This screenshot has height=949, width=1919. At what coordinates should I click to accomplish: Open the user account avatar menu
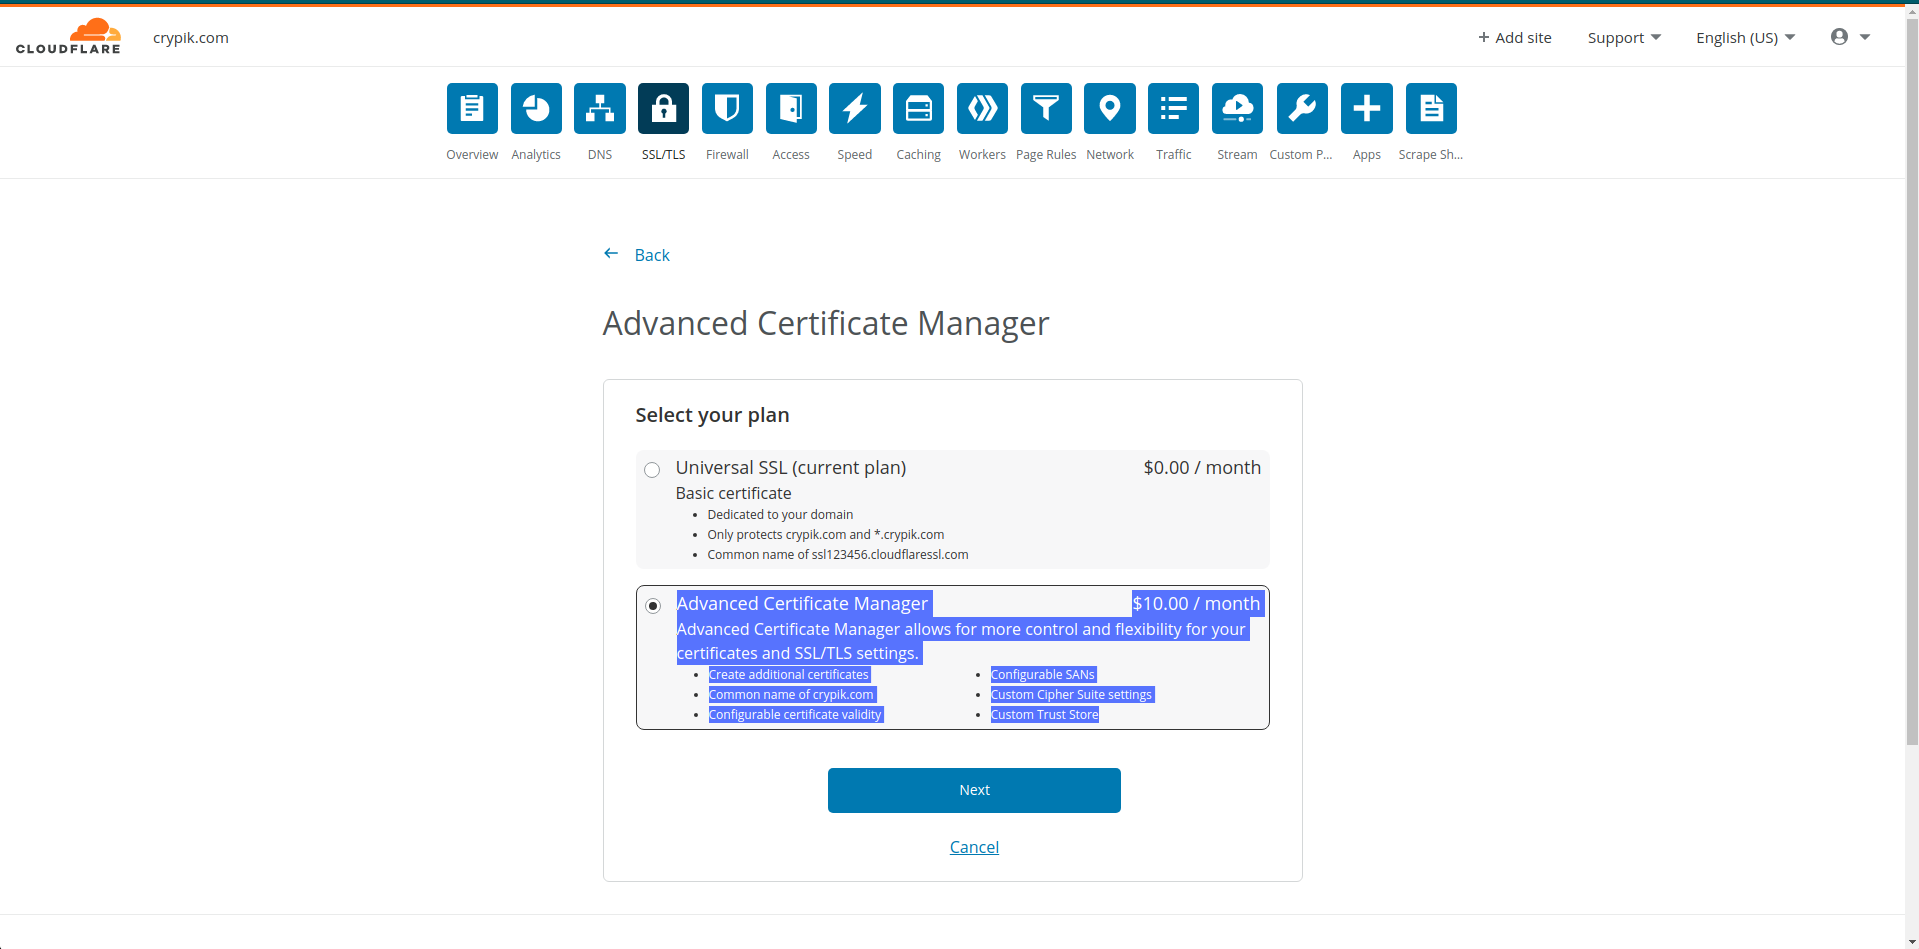click(1850, 37)
